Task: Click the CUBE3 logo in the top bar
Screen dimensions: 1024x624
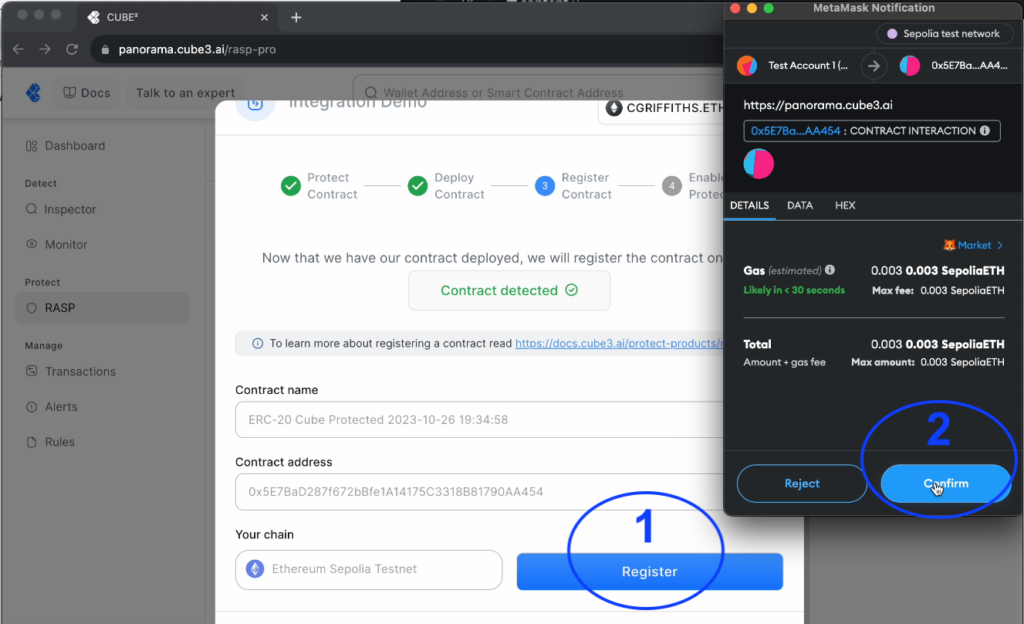Action: coord(33,93)
